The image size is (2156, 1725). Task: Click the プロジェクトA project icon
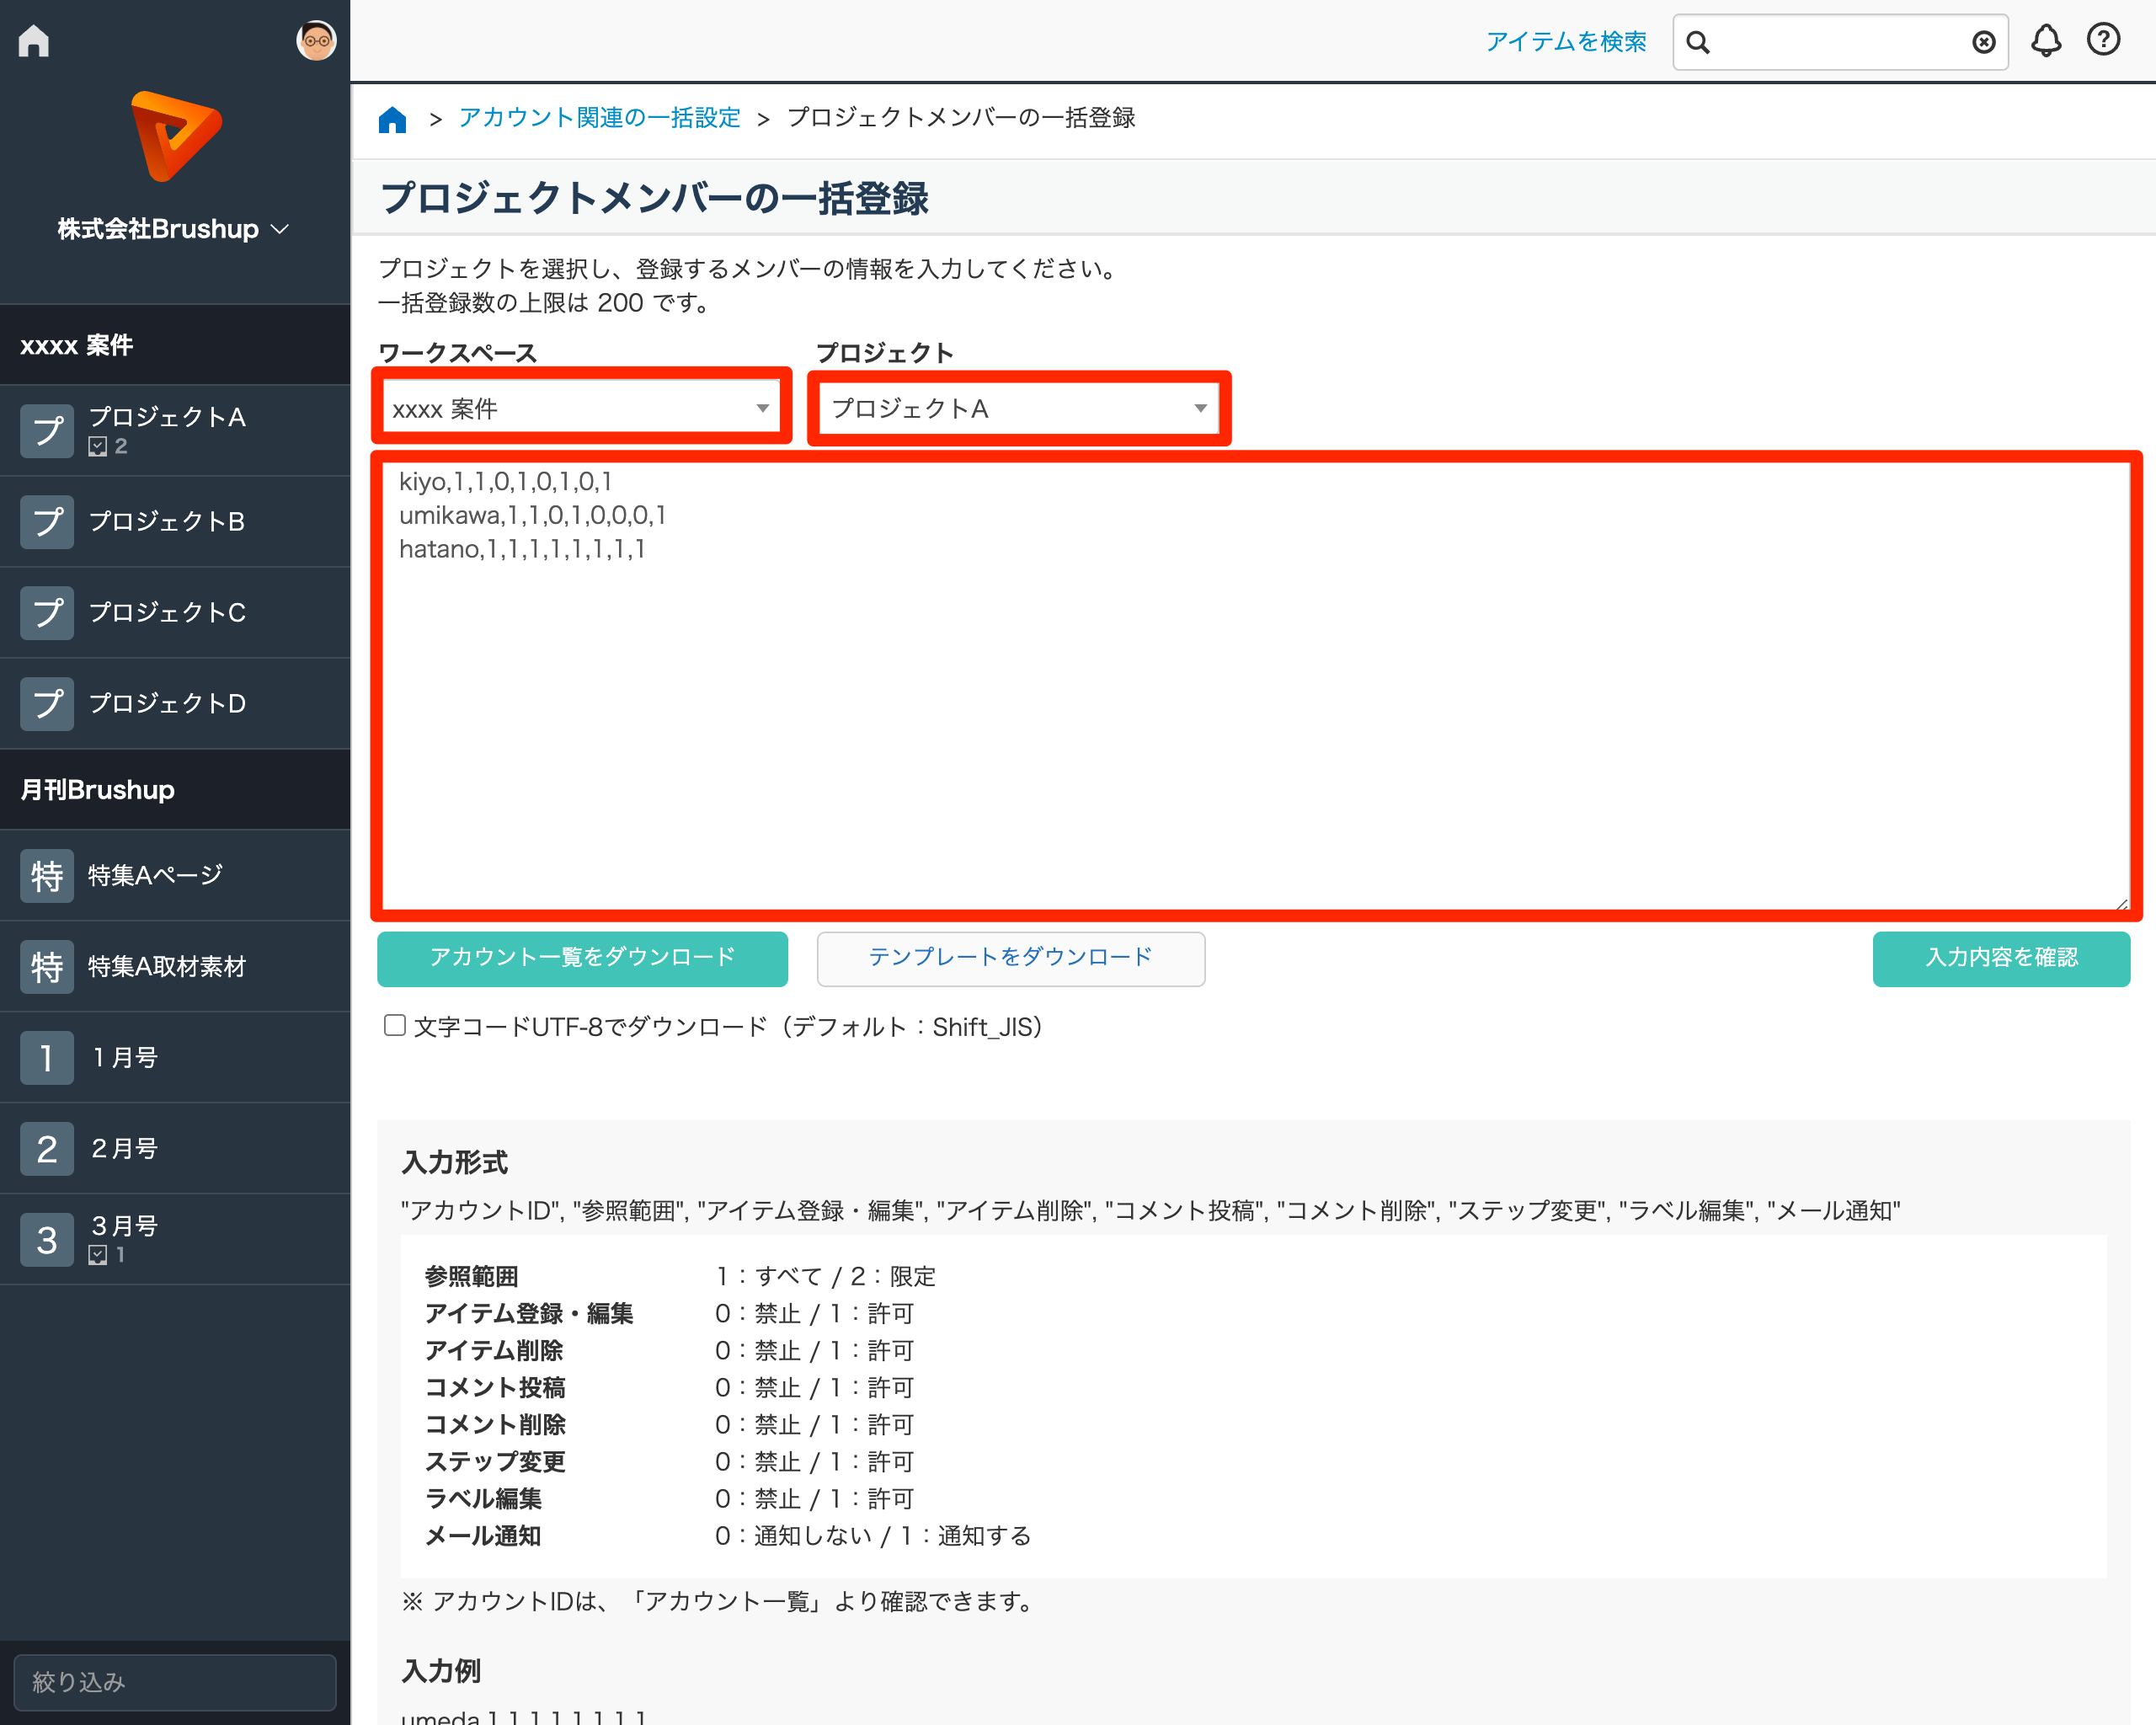pos(47,430)
